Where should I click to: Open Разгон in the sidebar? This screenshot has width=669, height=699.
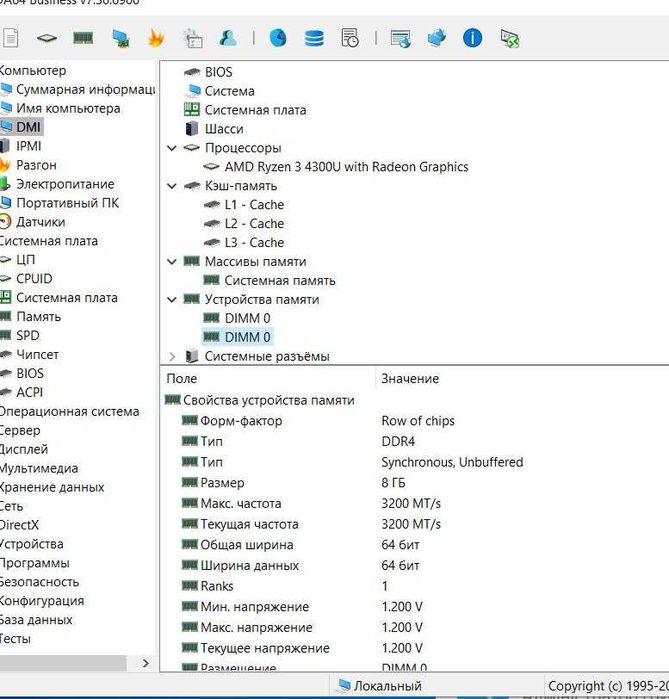(36, 165)
